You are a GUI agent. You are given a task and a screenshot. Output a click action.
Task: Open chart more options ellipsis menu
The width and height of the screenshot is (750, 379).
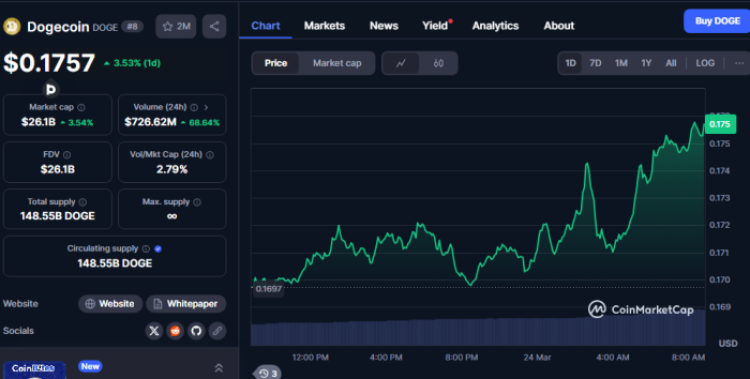(x=739, y=63)
